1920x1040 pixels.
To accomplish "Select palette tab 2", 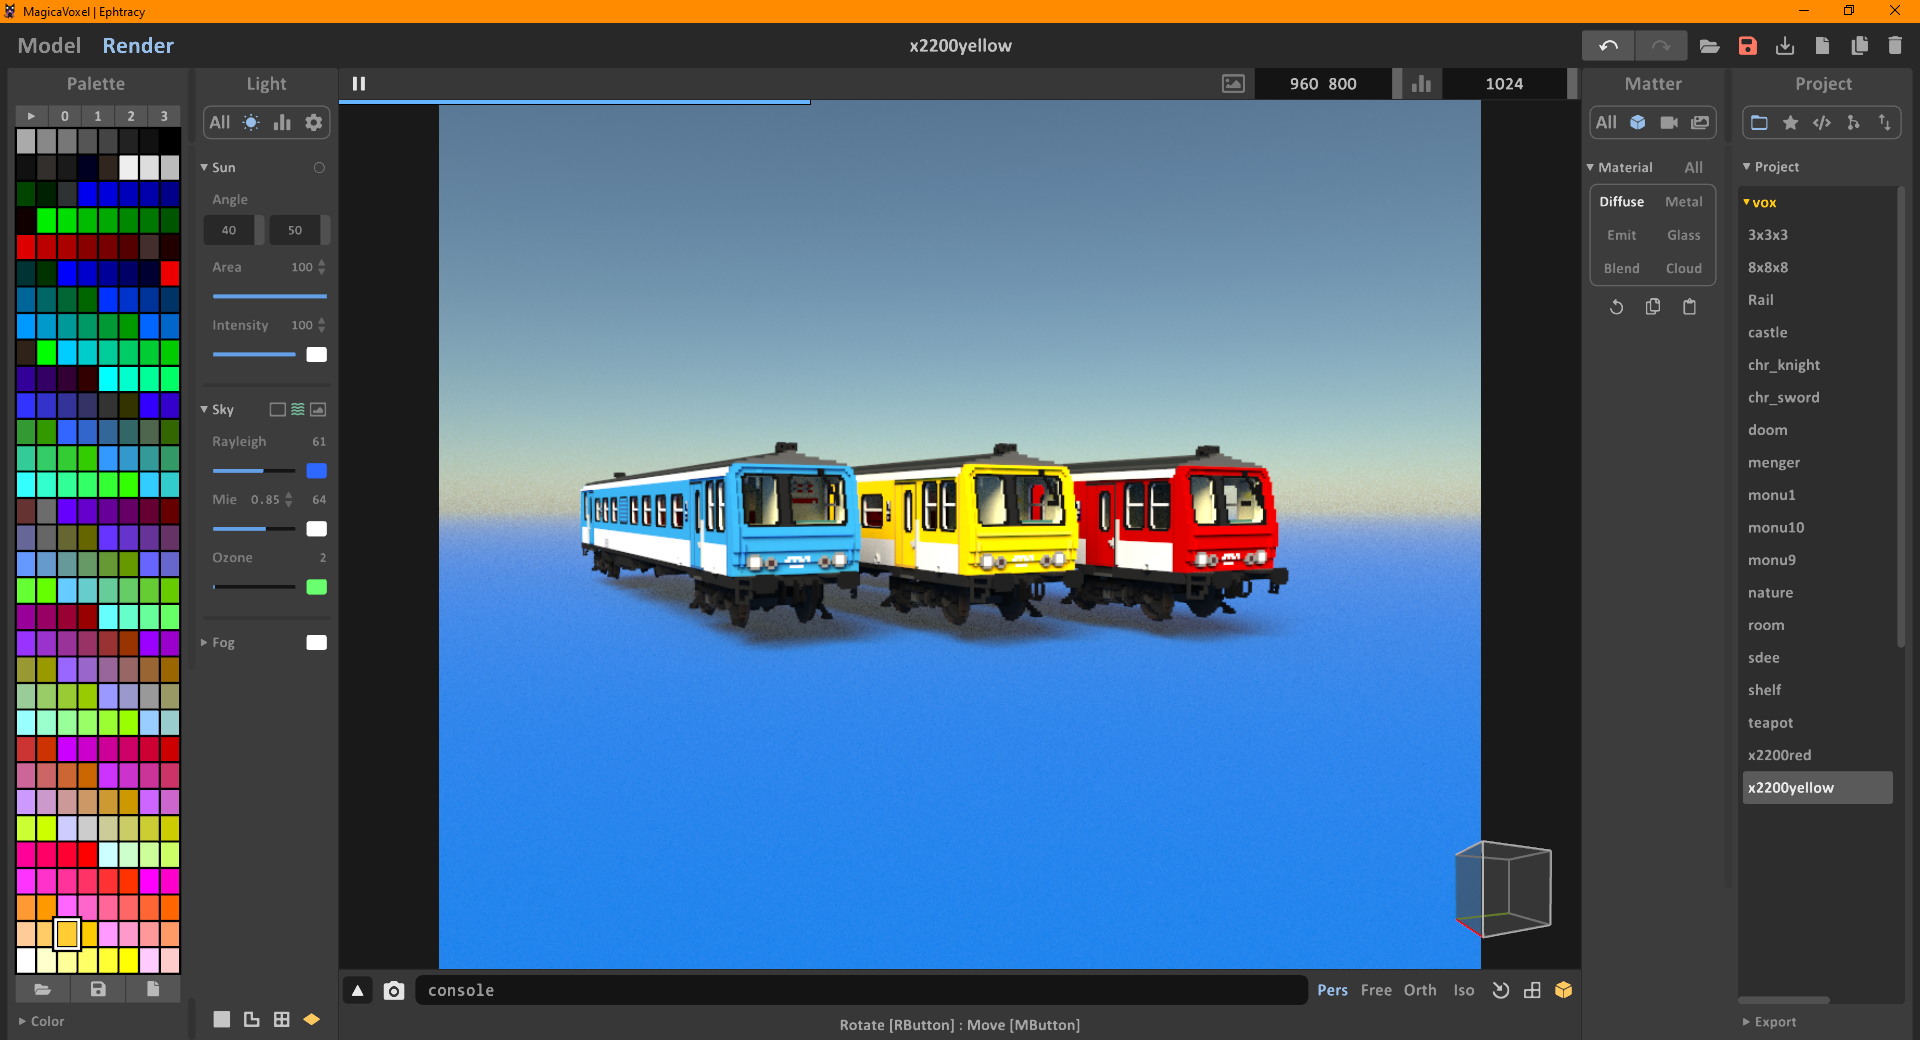I will click(x=131, y=116).
